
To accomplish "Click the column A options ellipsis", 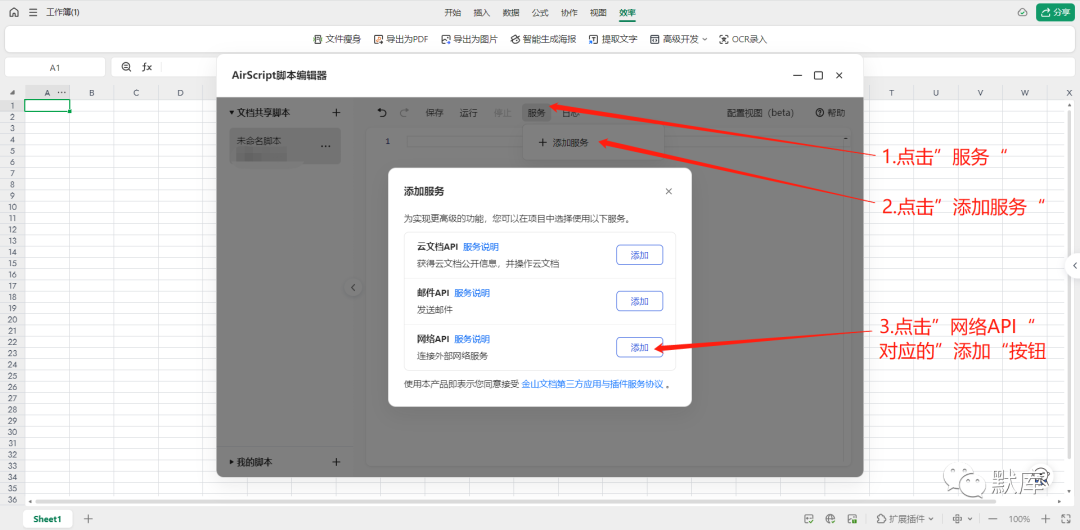I will coord(62,92).
